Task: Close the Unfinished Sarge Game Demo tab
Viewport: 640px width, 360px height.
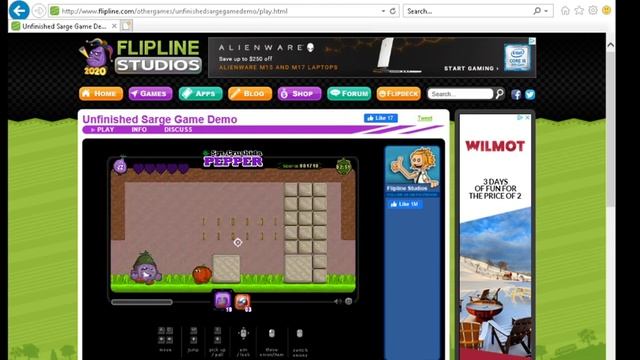Action: 114,26
